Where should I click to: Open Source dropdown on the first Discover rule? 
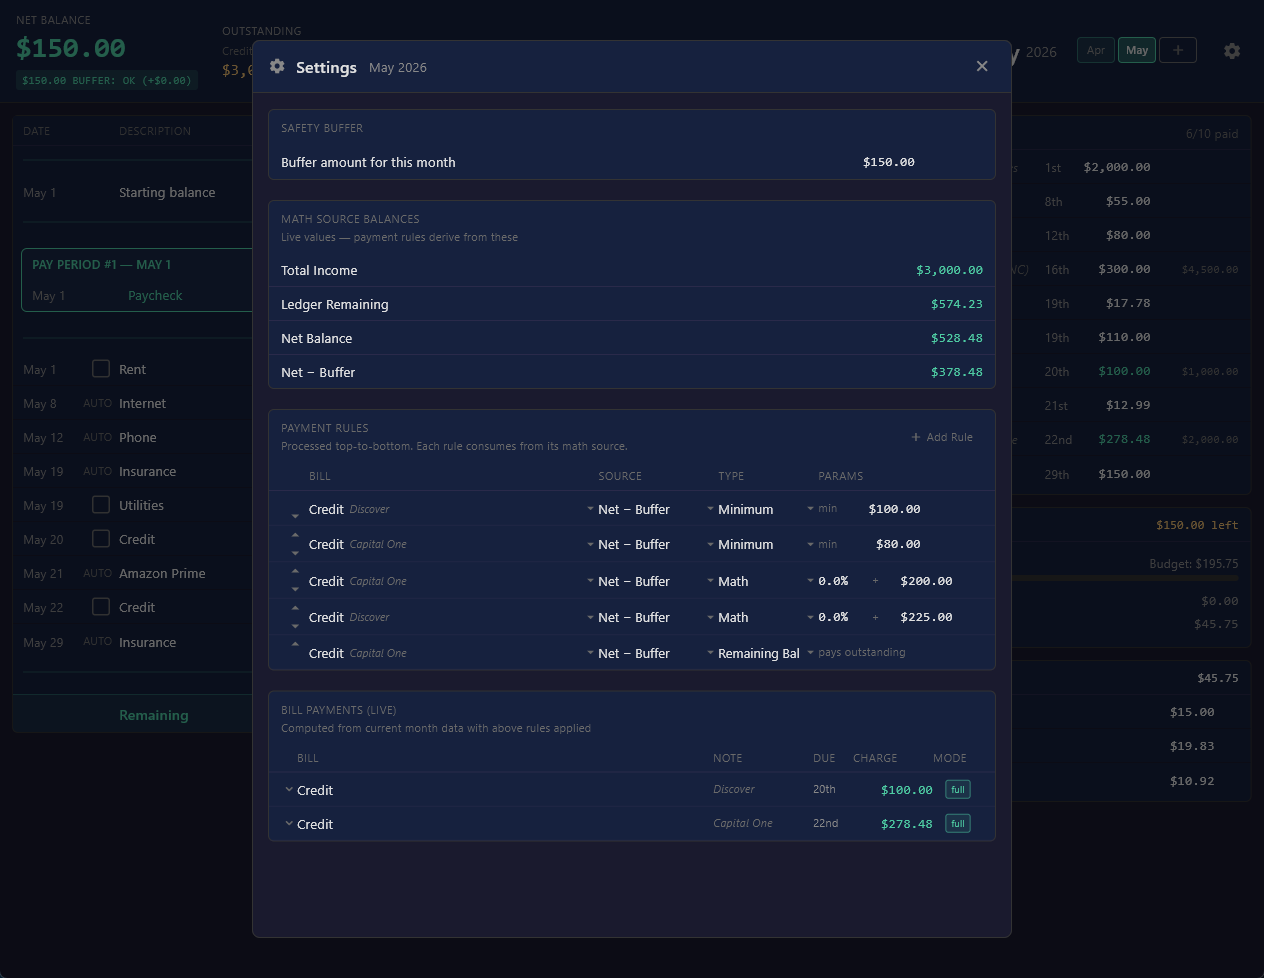[629, 509]
